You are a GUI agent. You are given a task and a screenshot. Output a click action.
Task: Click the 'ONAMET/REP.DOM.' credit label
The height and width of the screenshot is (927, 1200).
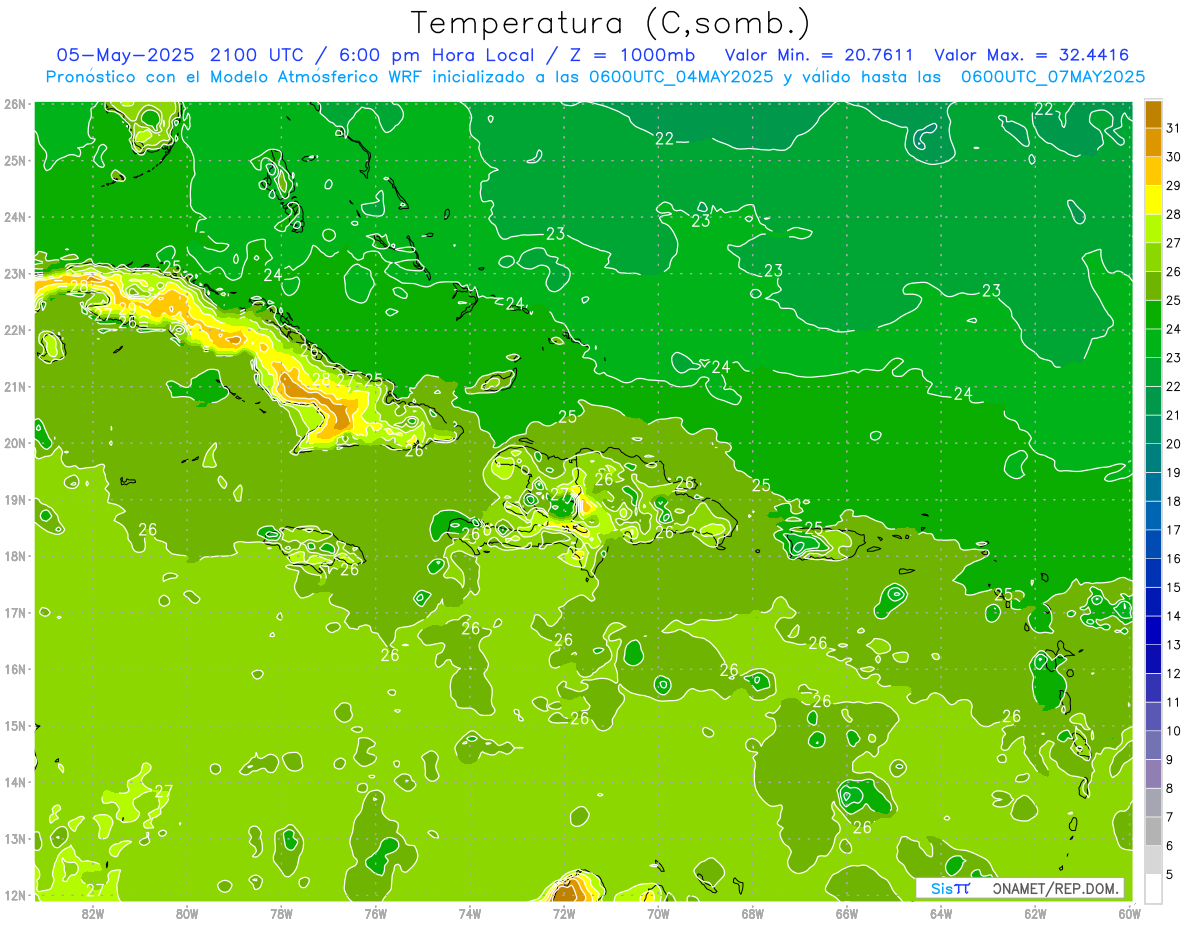[1054, 888]
